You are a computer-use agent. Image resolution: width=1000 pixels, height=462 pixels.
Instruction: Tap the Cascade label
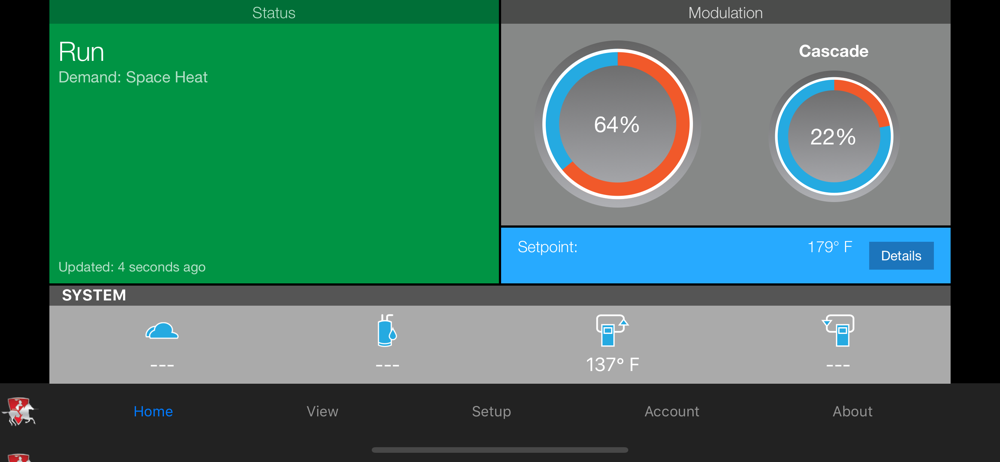point(834,52)
